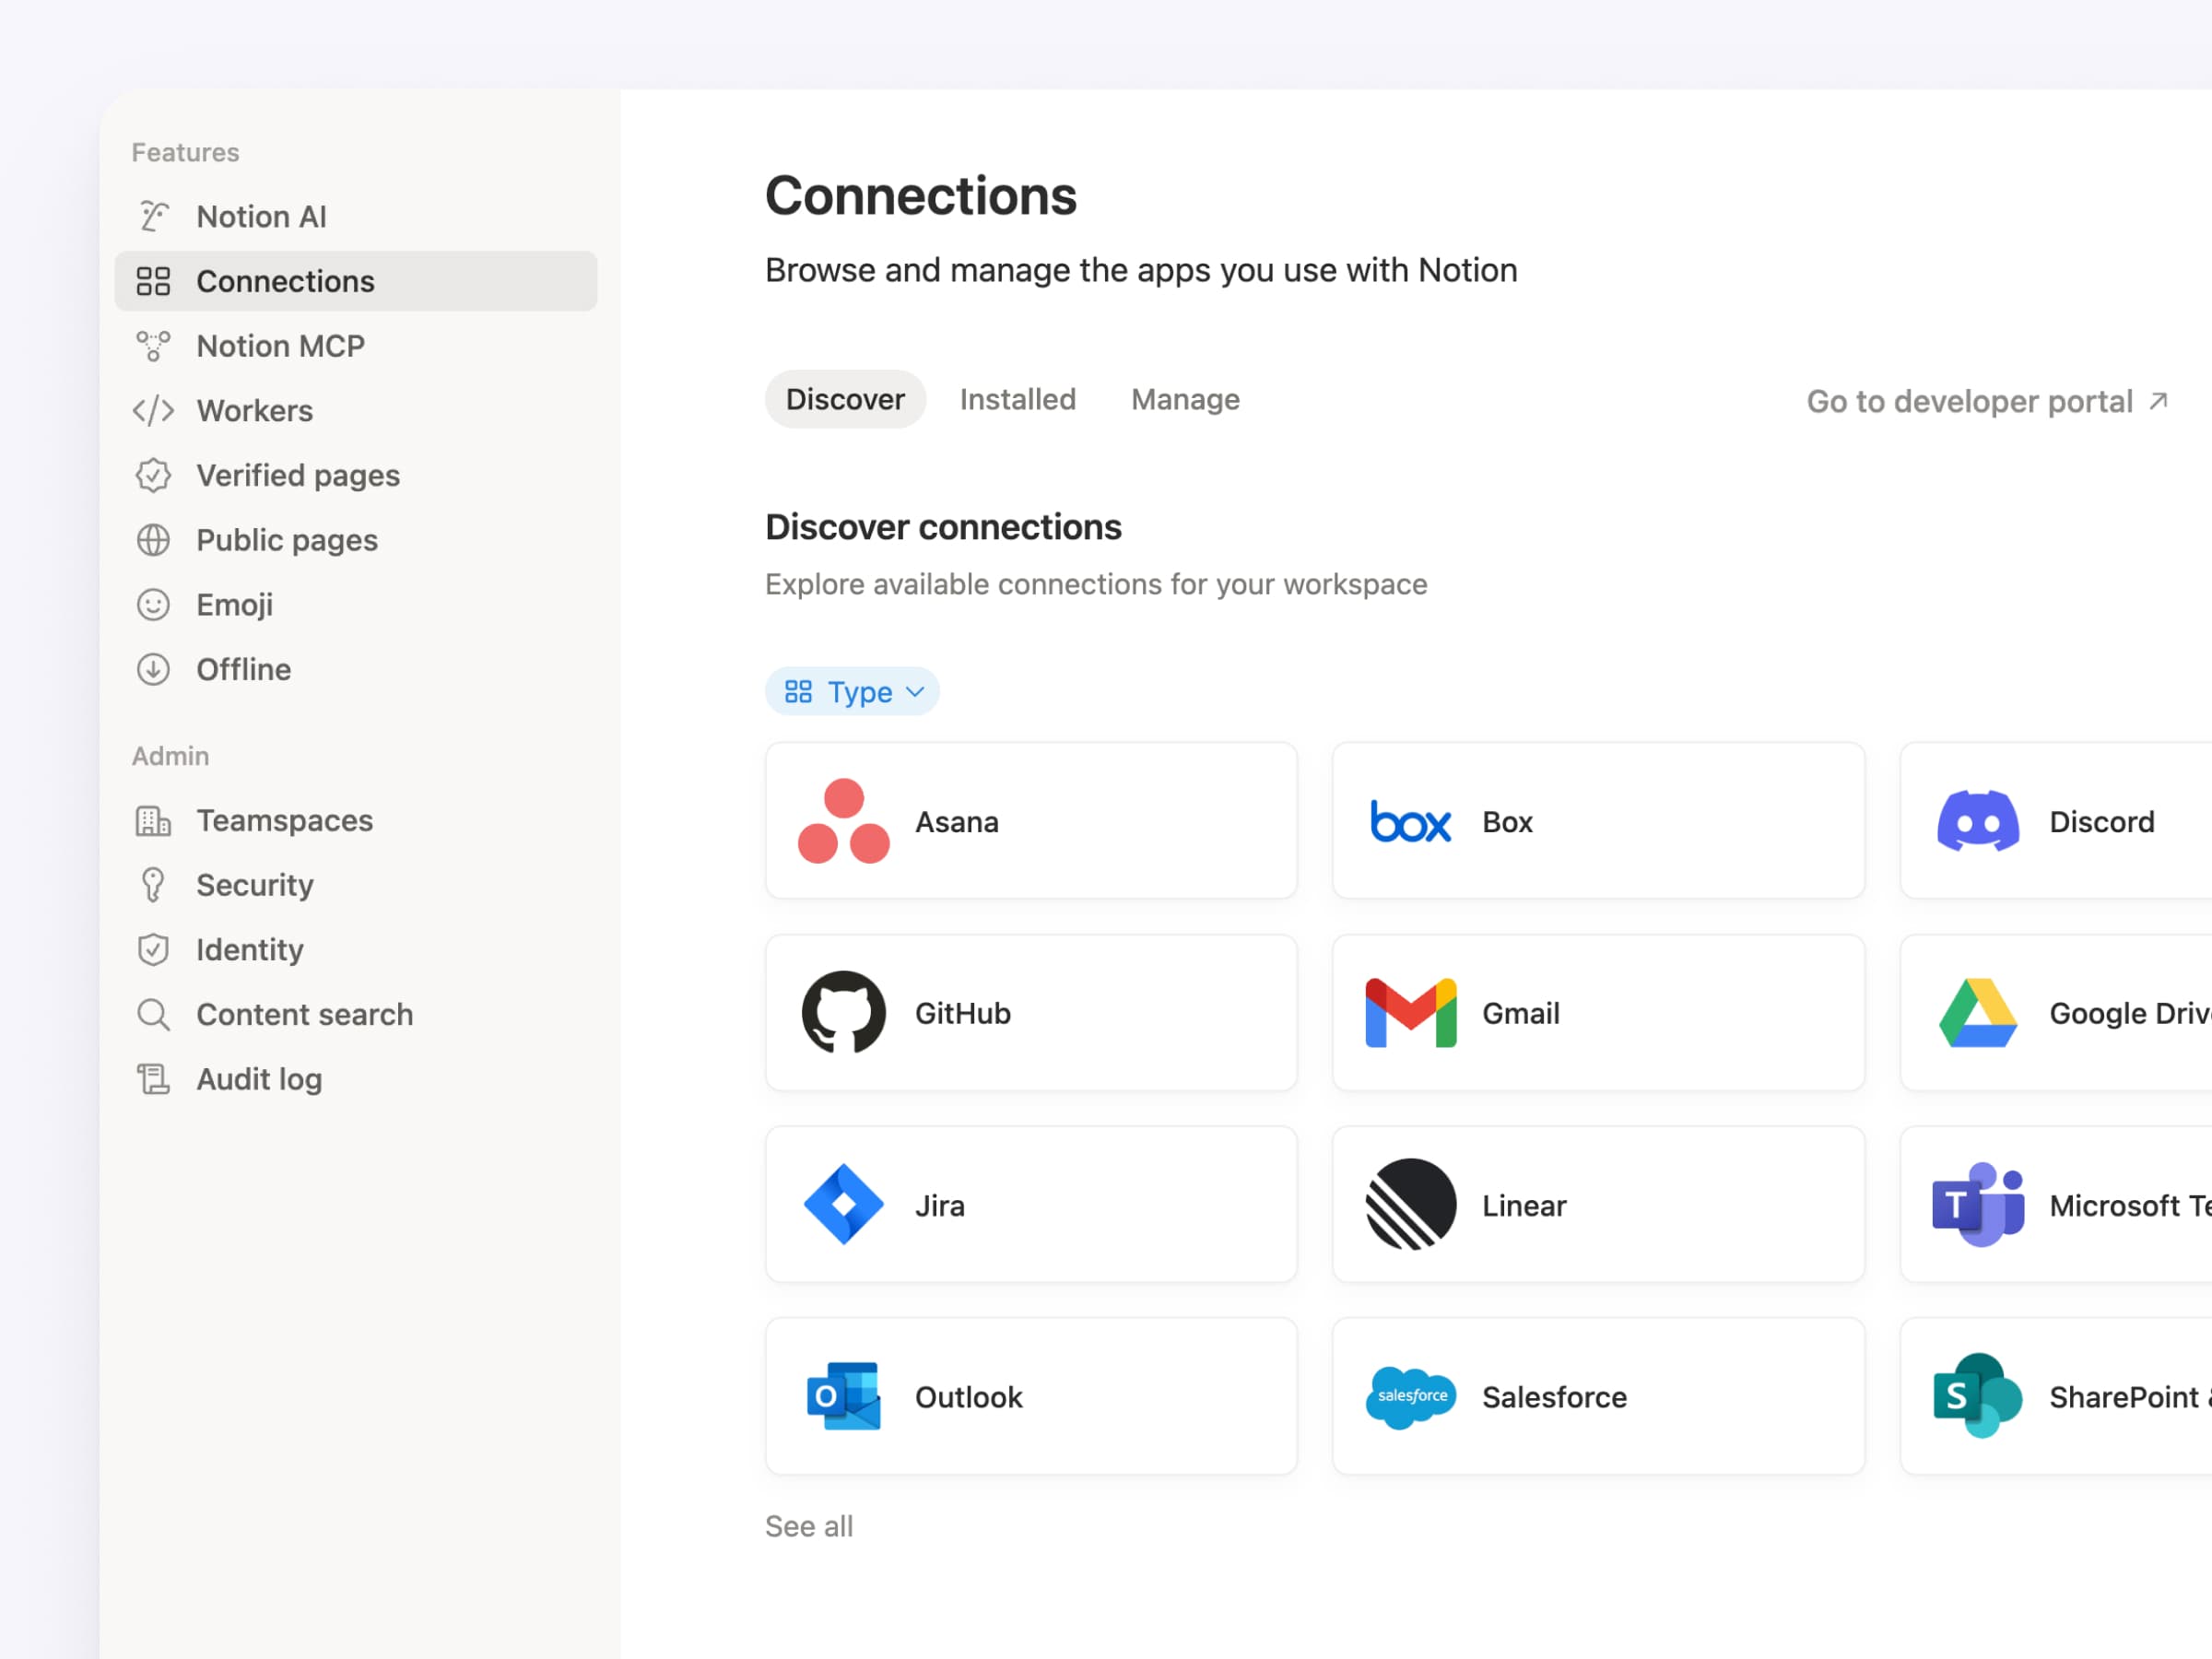Viewport: 2212px width, 1659px height.
Task: Open Verified pages settings label
Action: click(298, 475)
